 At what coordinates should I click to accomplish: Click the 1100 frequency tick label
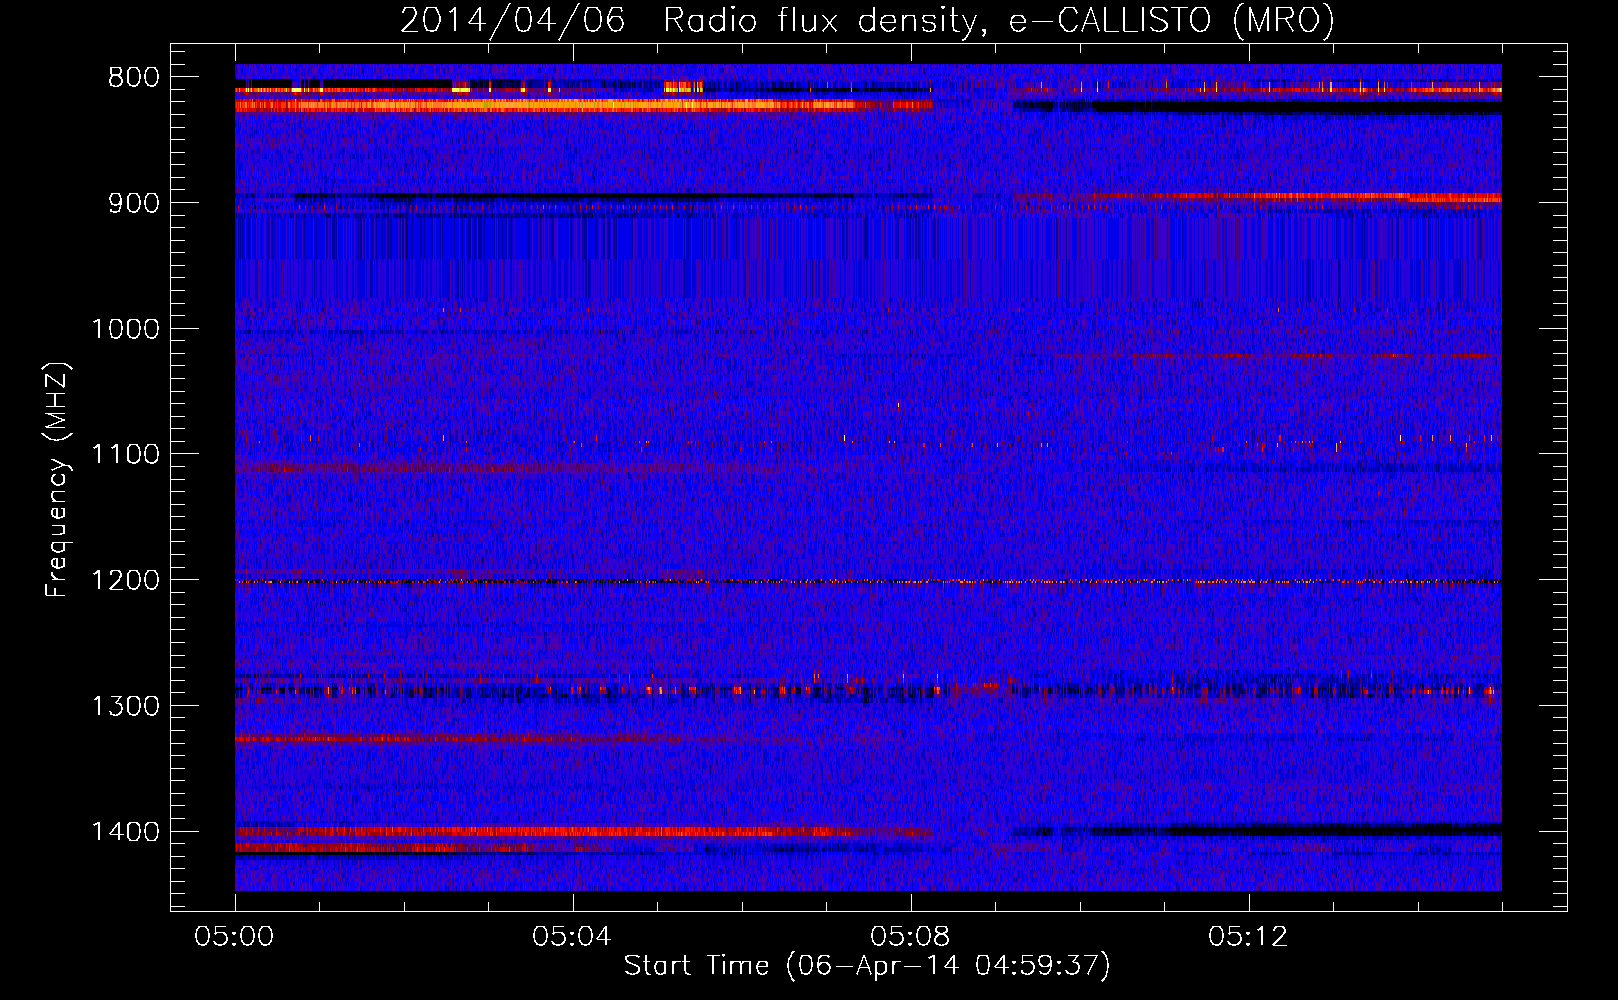point(125,455)
